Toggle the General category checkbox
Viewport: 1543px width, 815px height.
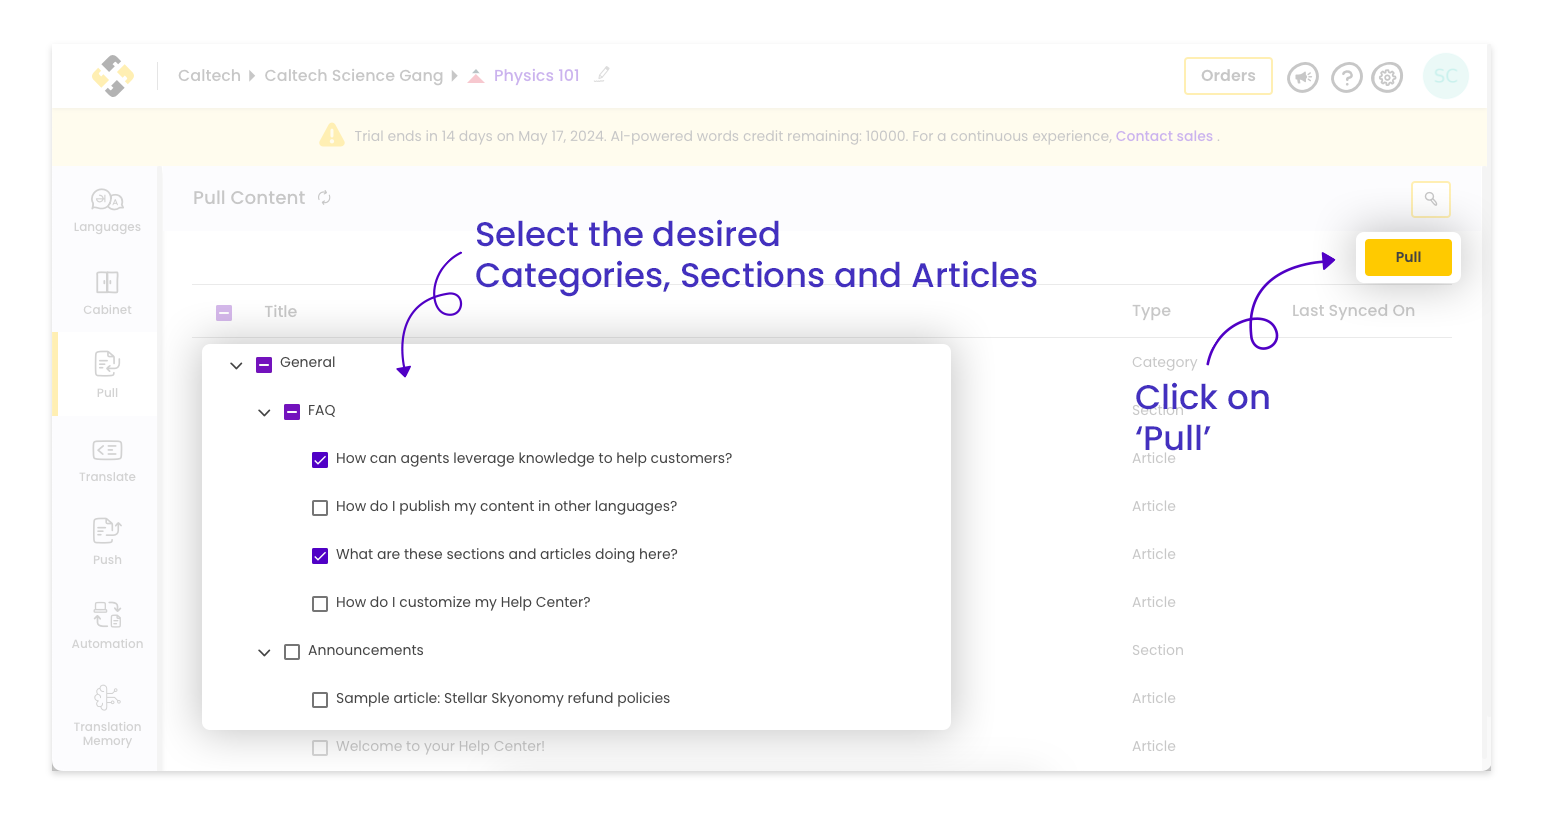click(x=264, y=365)
